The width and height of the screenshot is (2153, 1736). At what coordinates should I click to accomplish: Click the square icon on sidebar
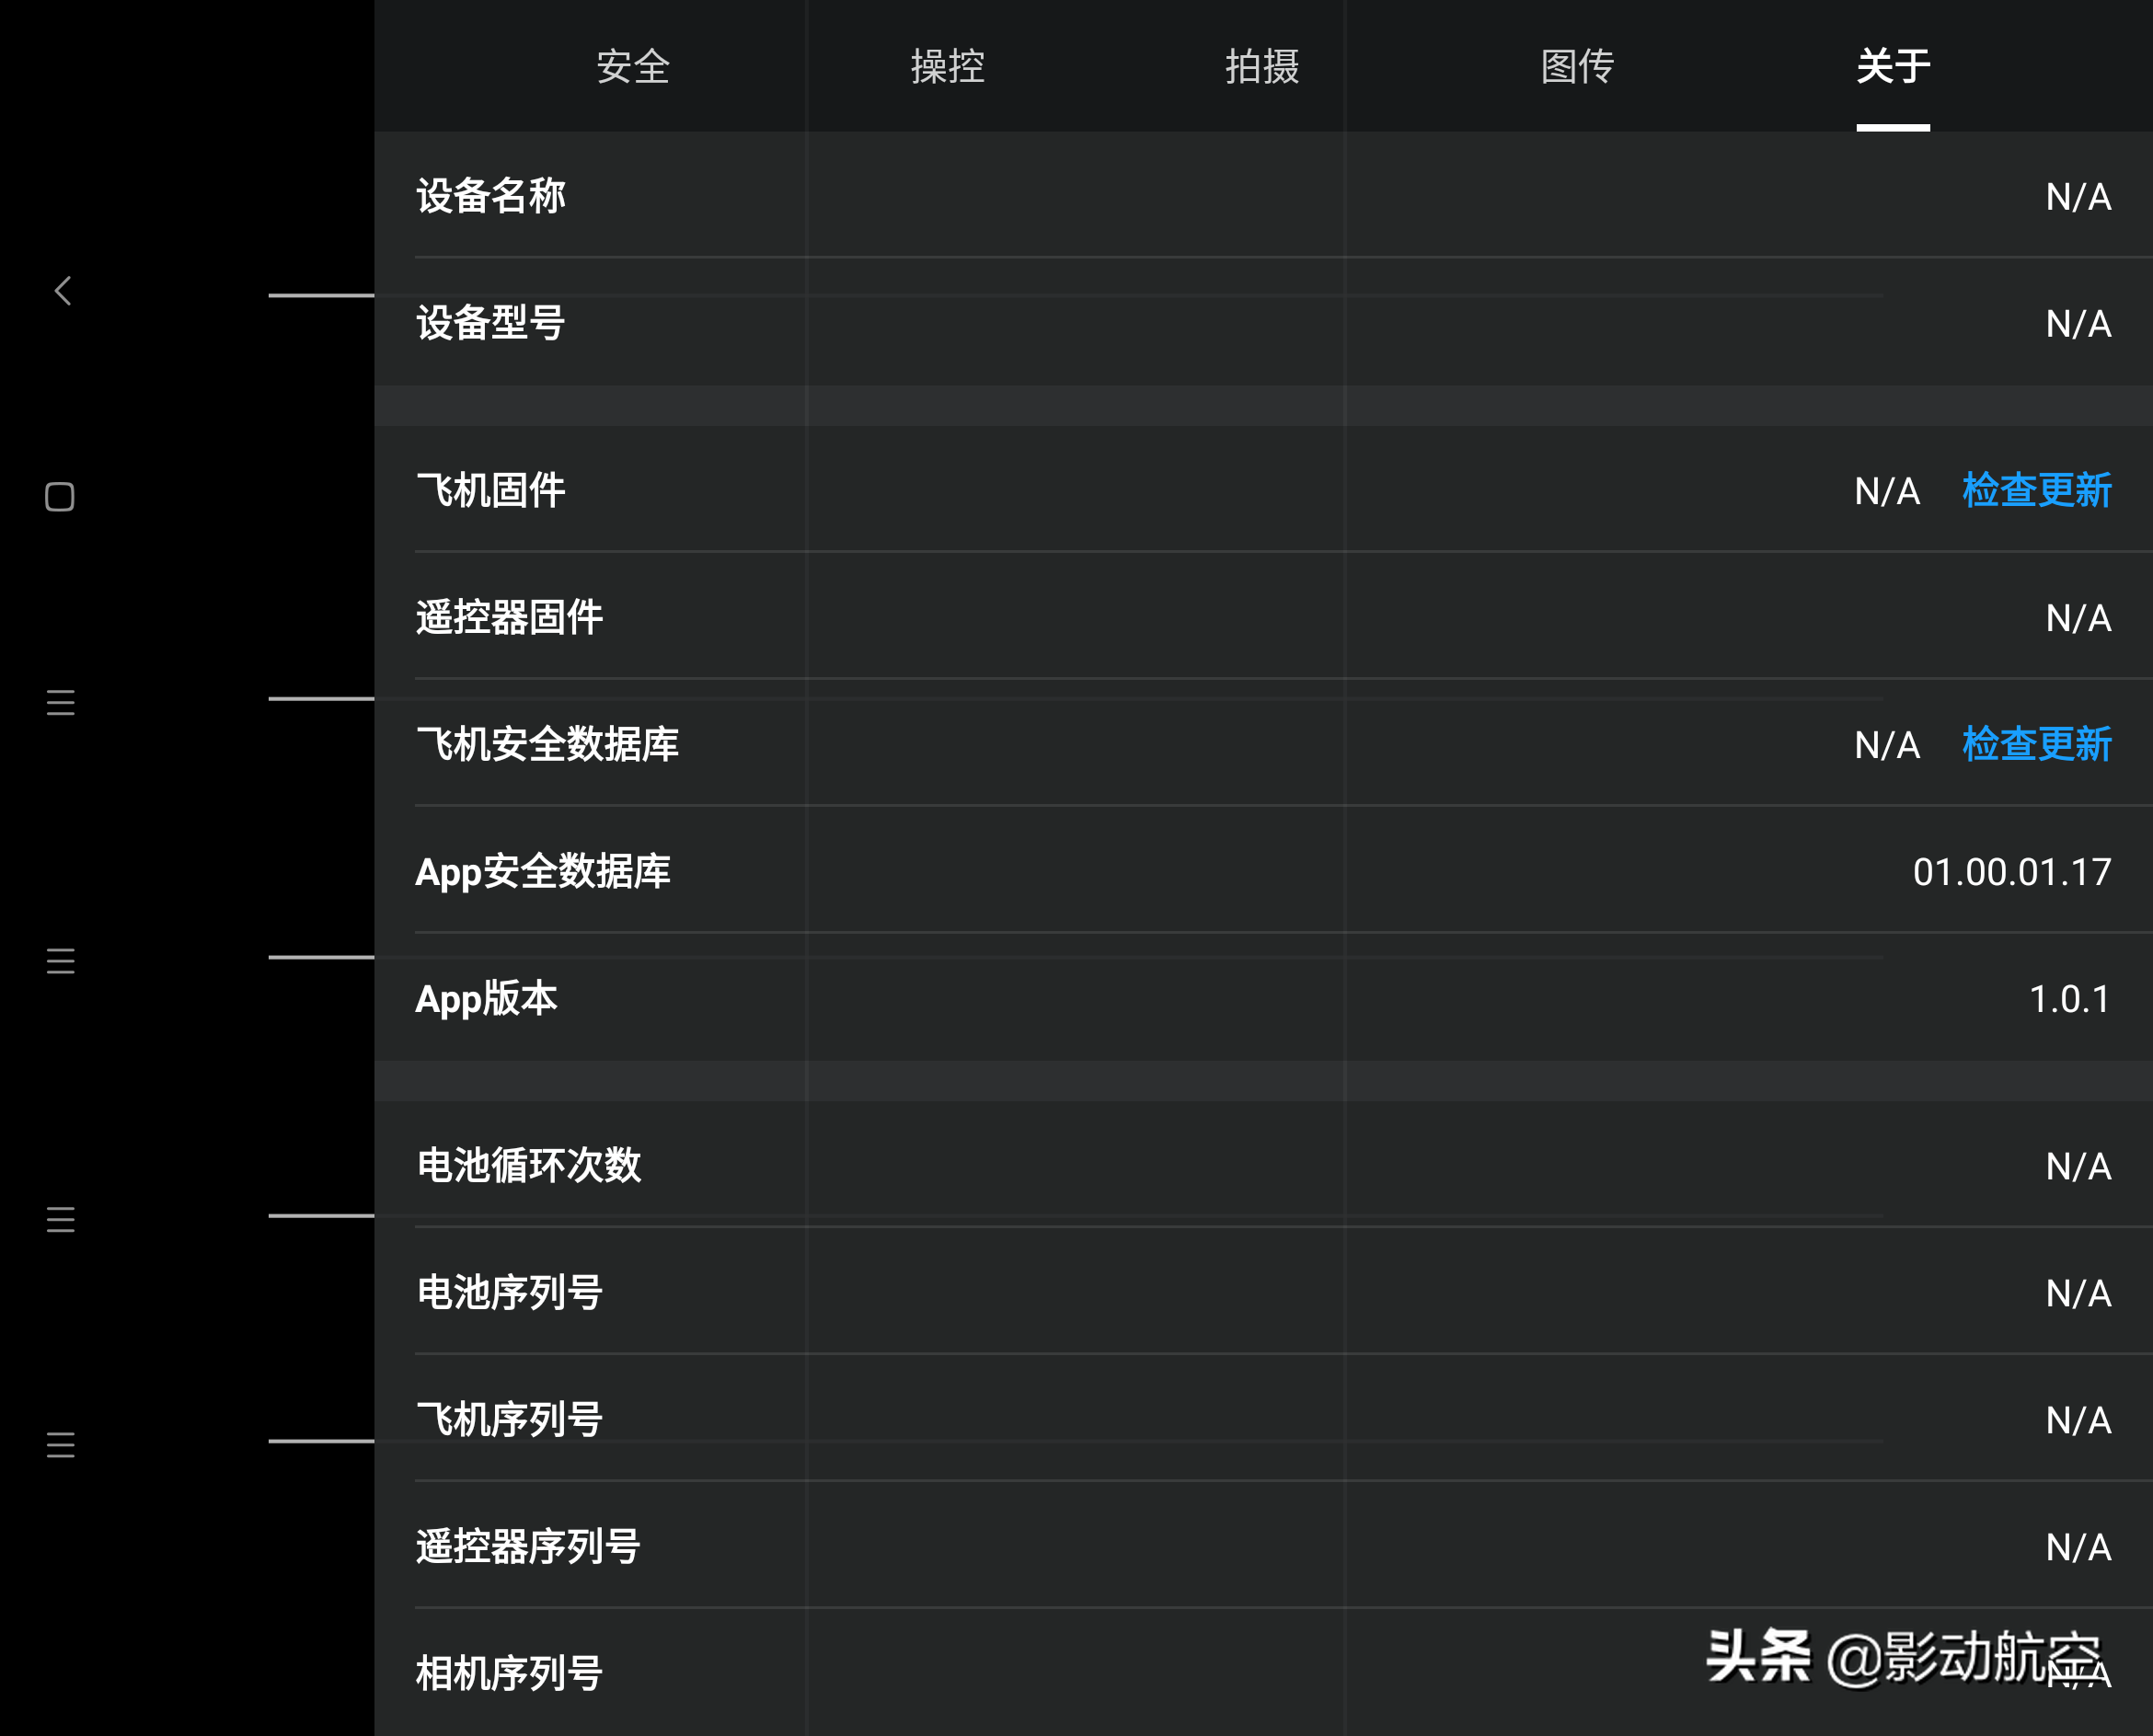pyautogui.click(x=62, y=496)
